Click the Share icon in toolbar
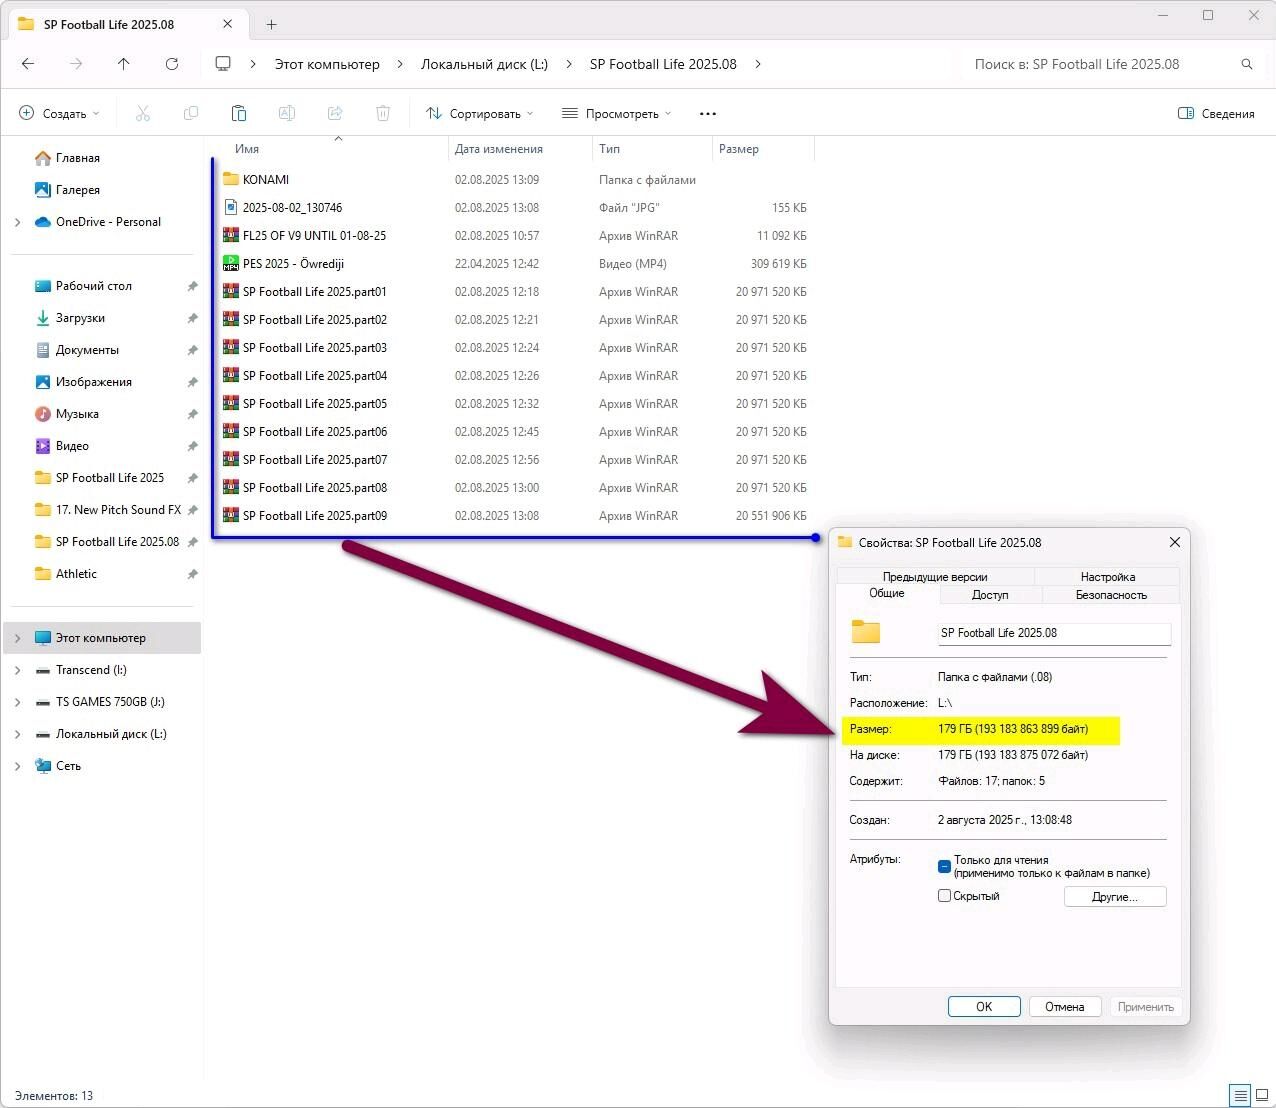 pyautogui.click(x=335, y=113)
